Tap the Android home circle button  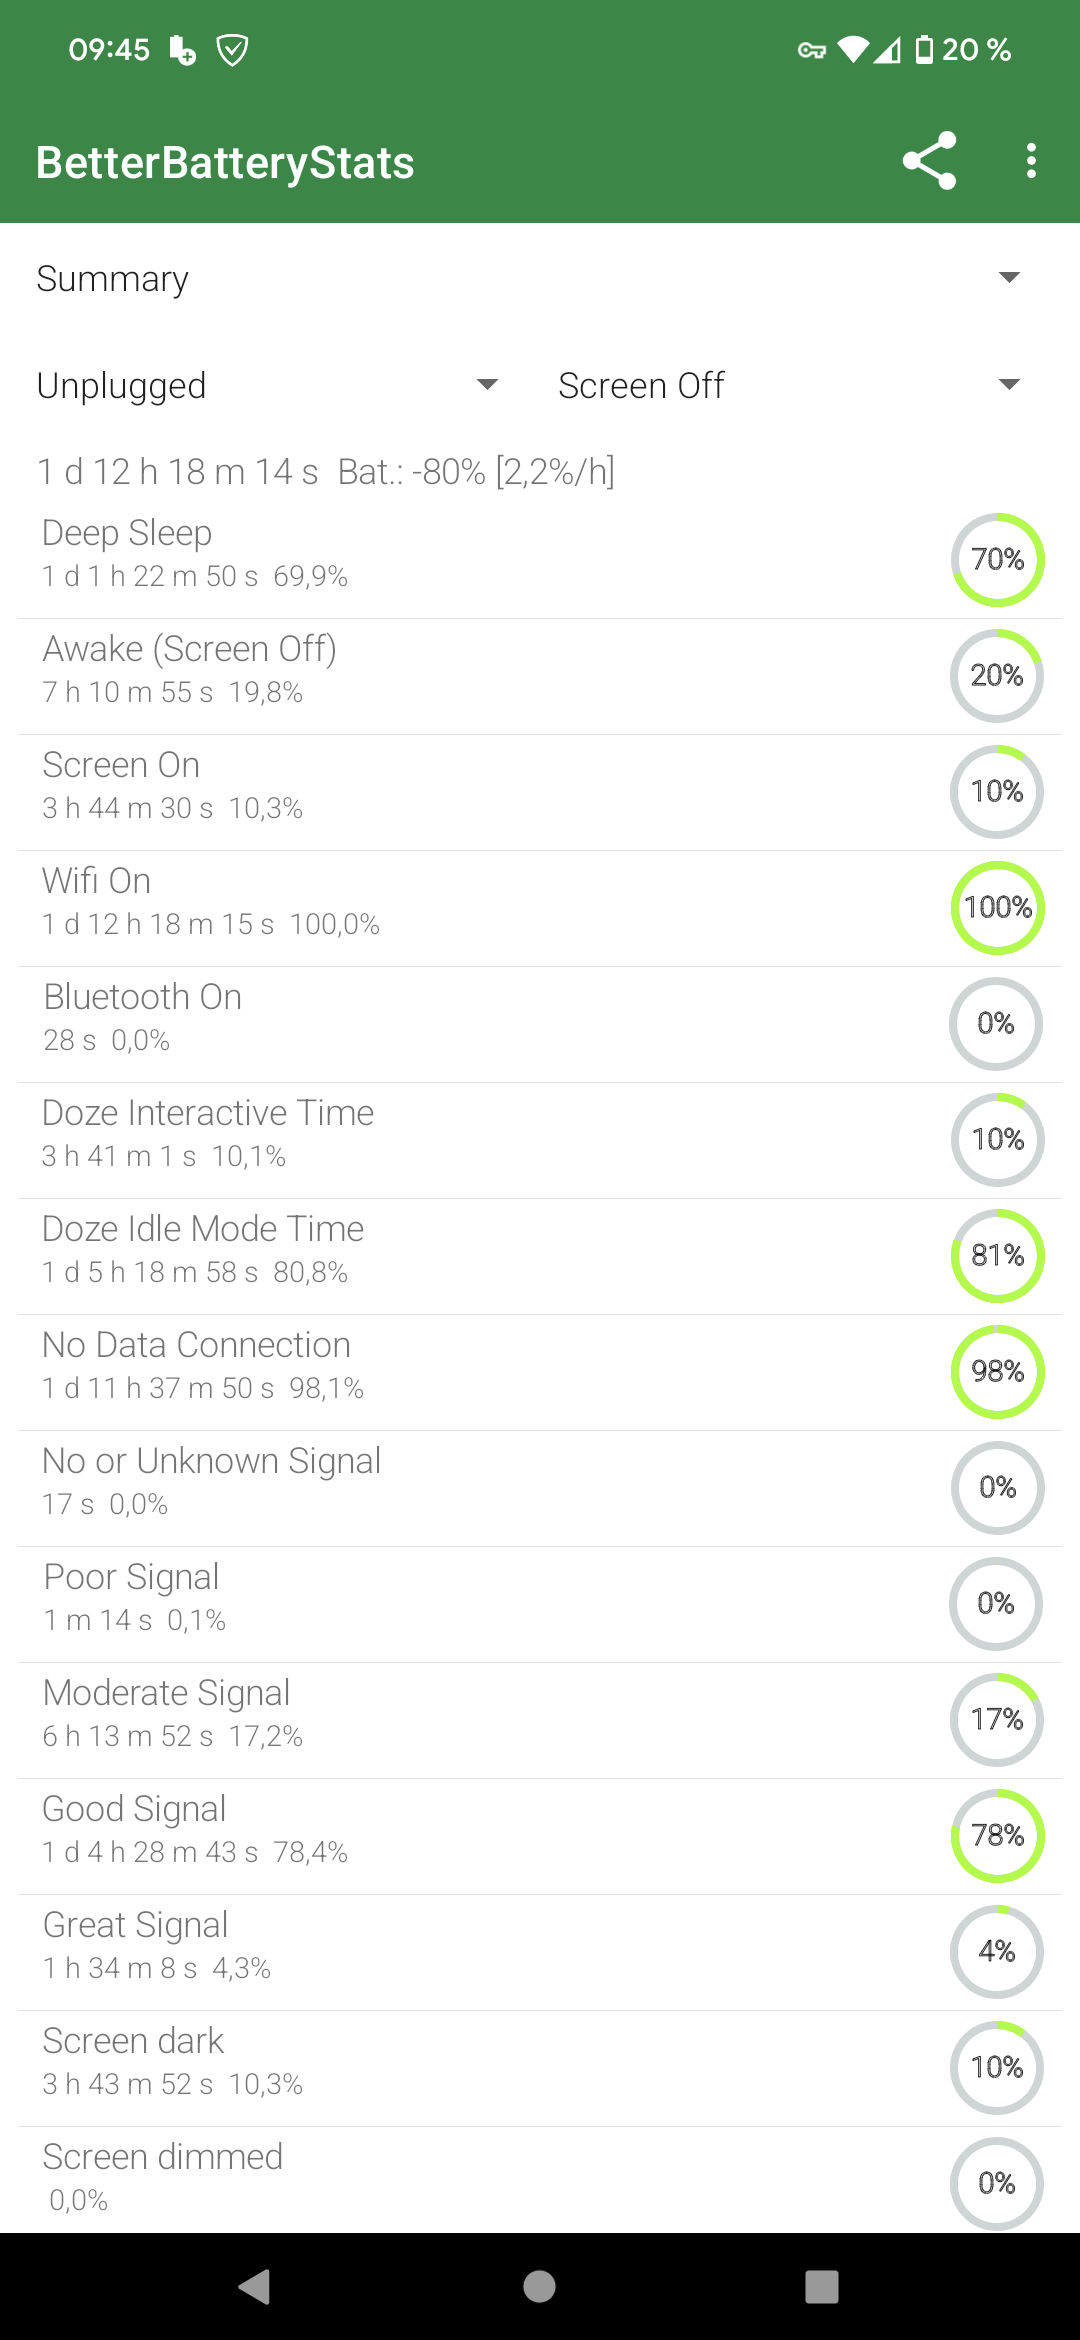point(540,2286)
